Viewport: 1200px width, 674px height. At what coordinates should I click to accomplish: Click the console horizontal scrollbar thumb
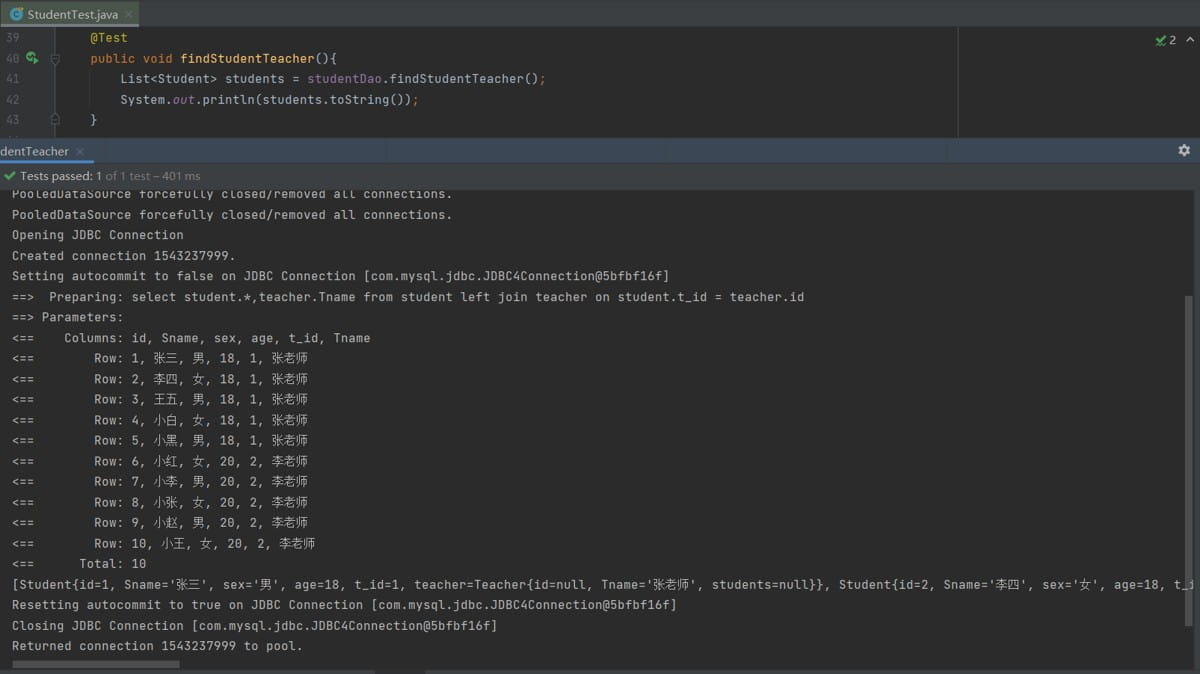[x=90, y=664]
